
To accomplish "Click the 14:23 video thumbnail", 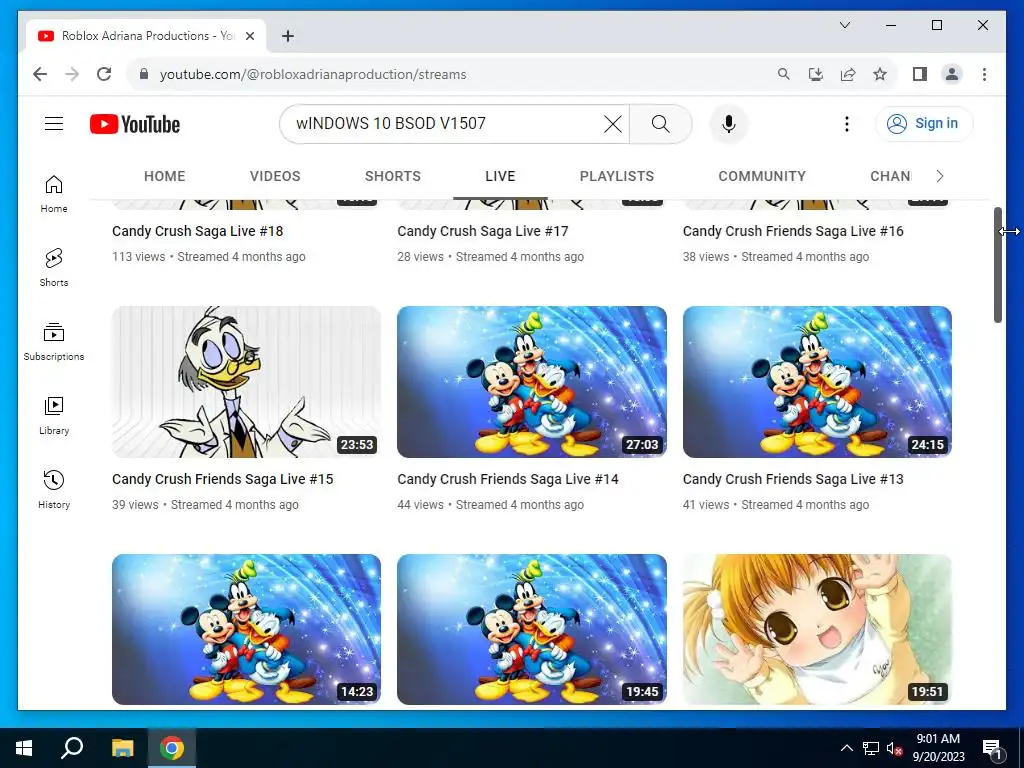I will click(246, 629).
